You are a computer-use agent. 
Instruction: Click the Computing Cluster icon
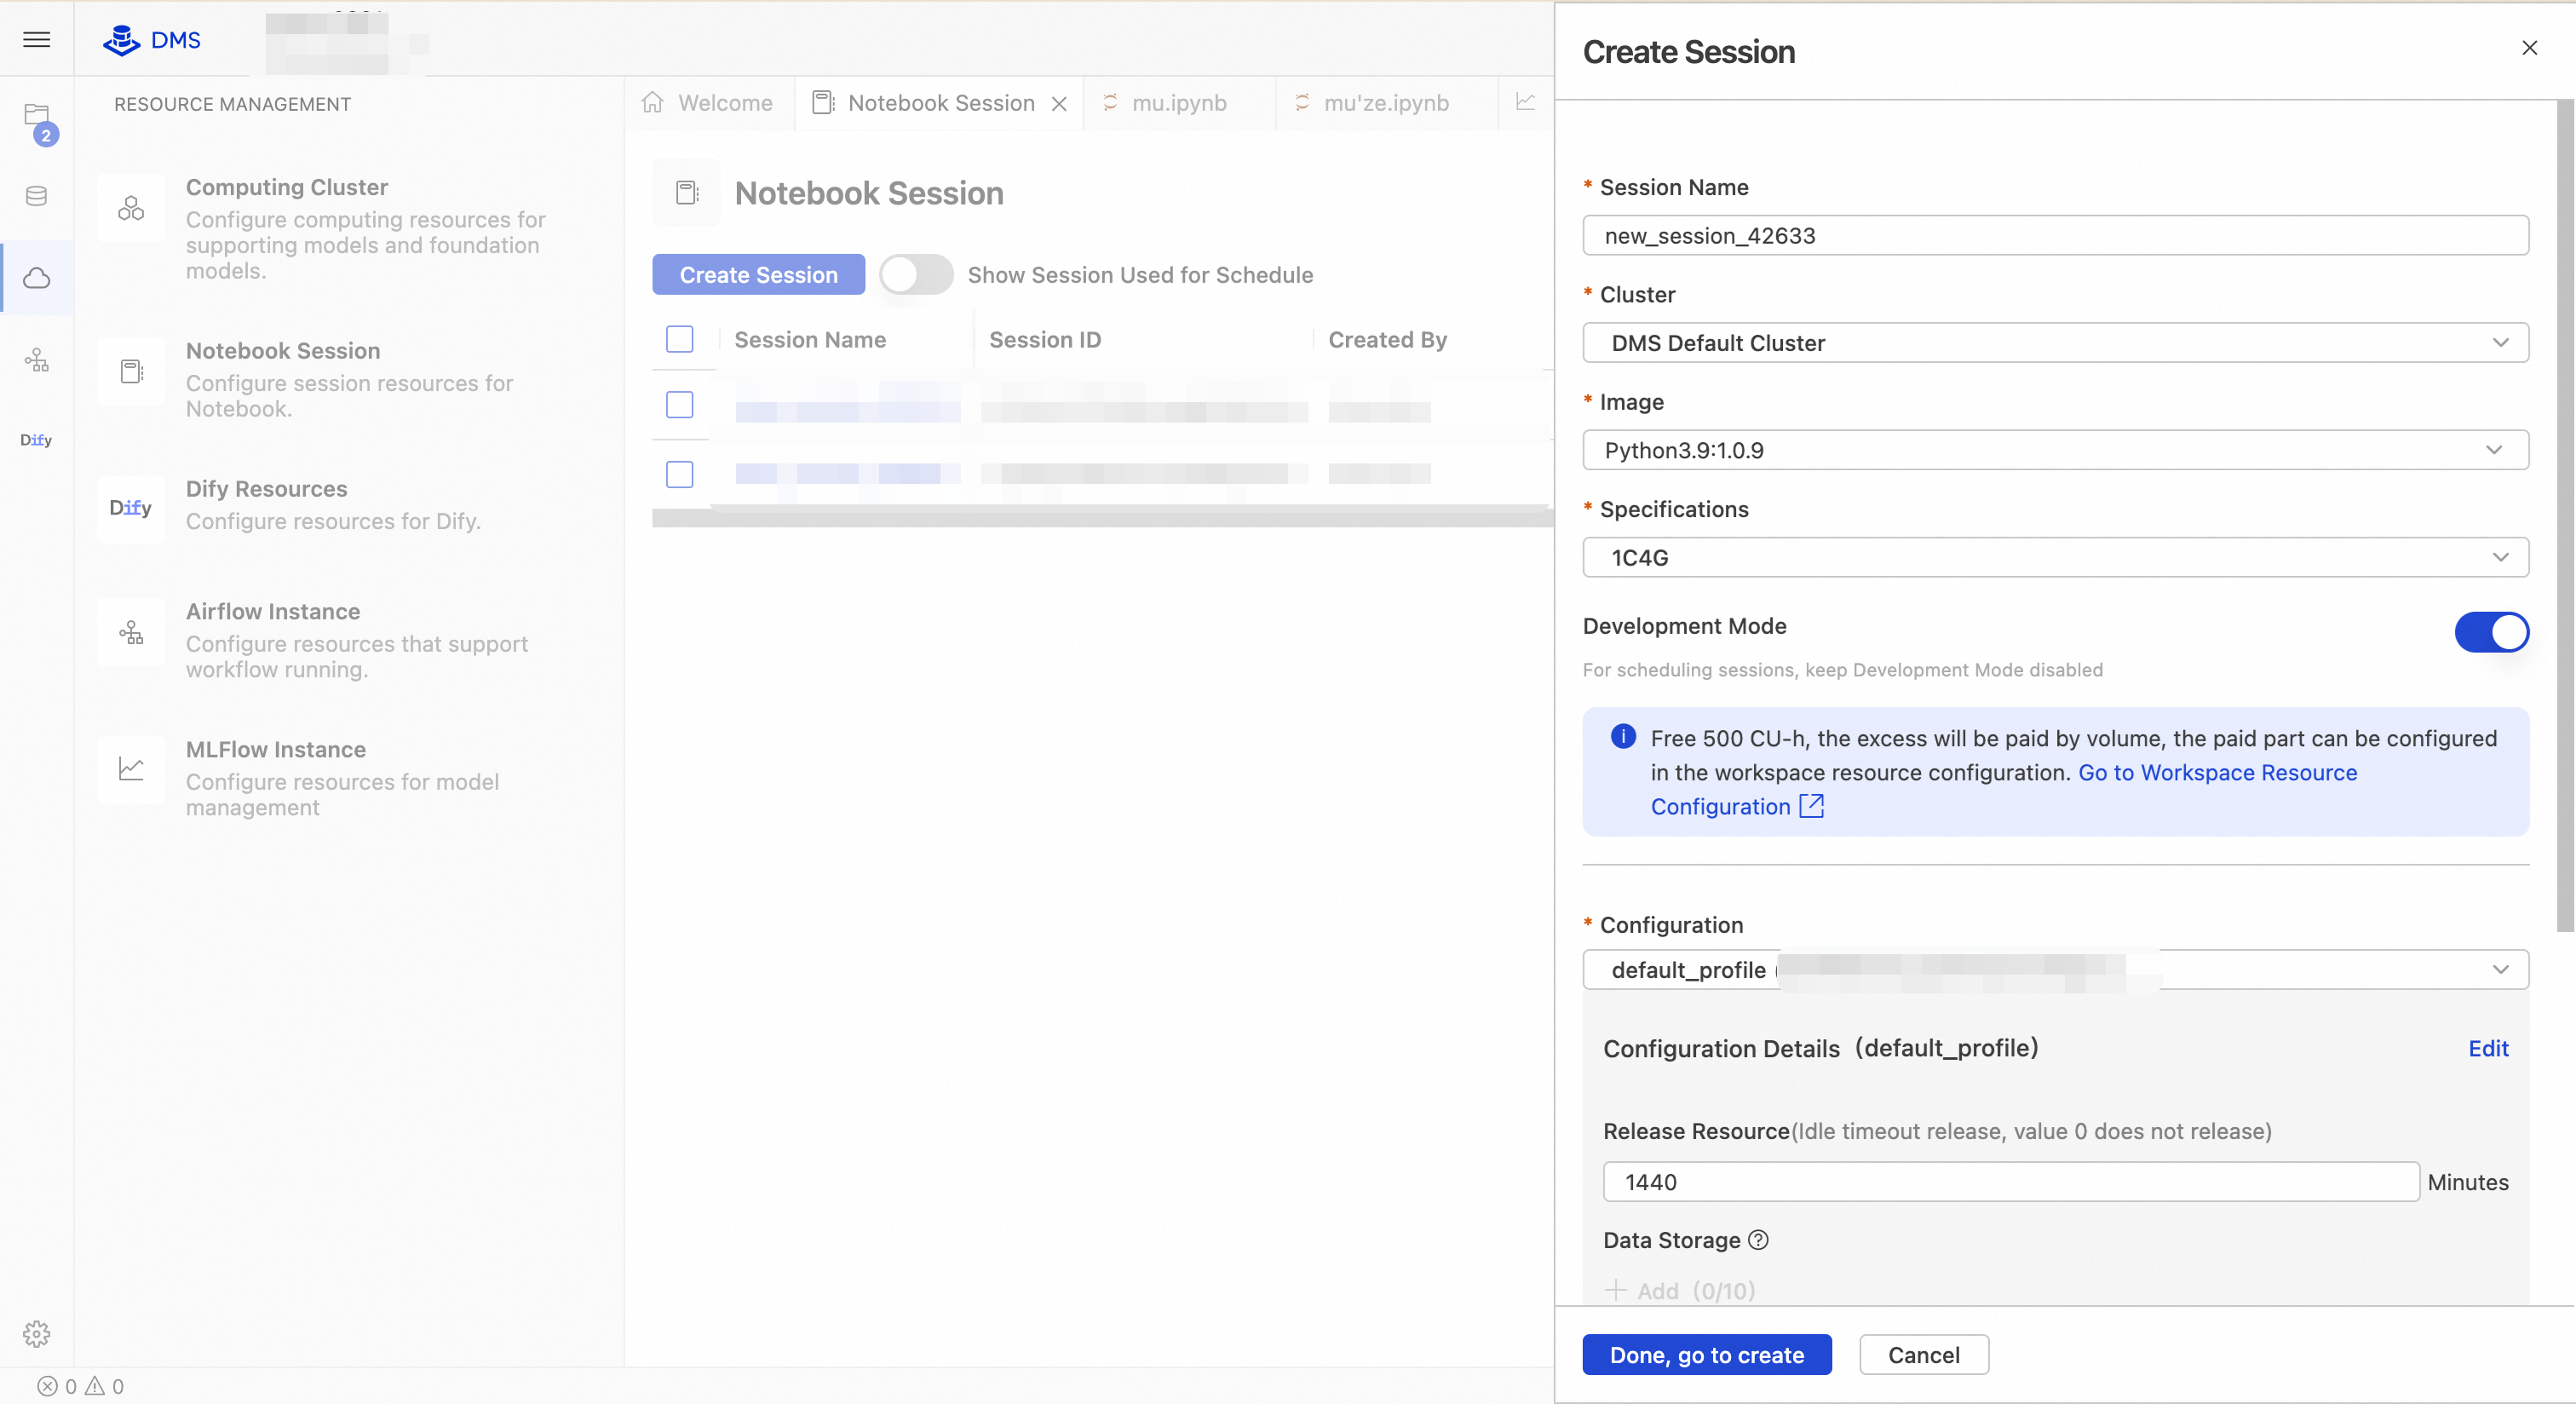click(x=131, y=208)
